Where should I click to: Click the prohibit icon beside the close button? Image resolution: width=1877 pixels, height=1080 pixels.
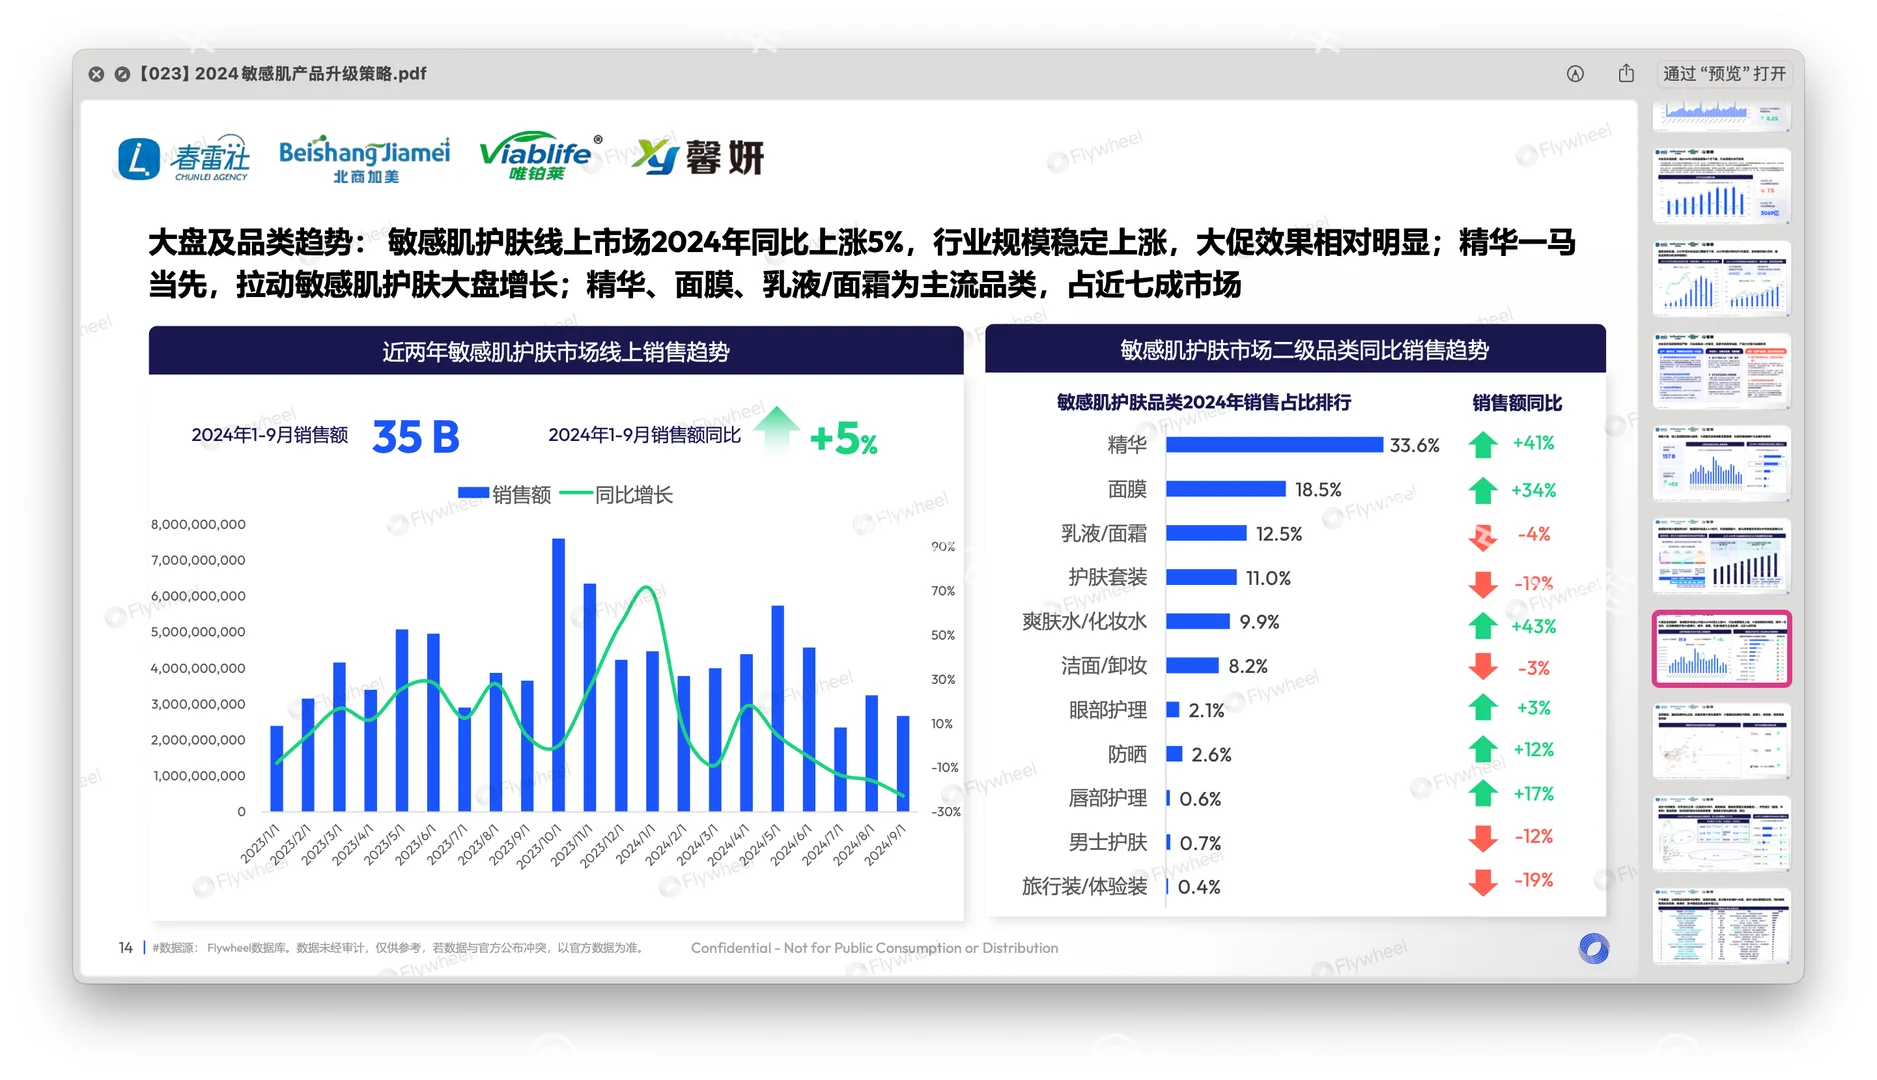pyautogui.click(x=122, y=73)
